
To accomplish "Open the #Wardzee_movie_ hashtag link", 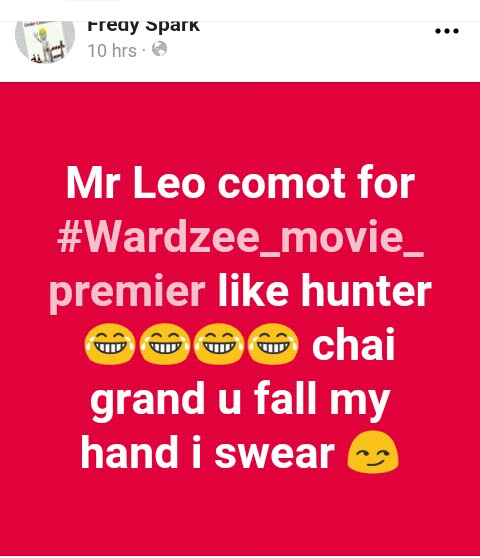I will [241, 236].
